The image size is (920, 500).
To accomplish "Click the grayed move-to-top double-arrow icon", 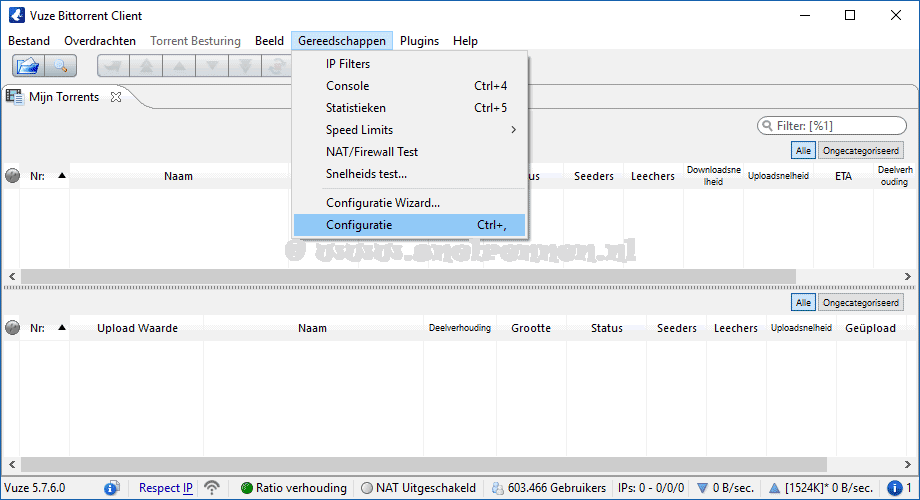I will point(146,66).
